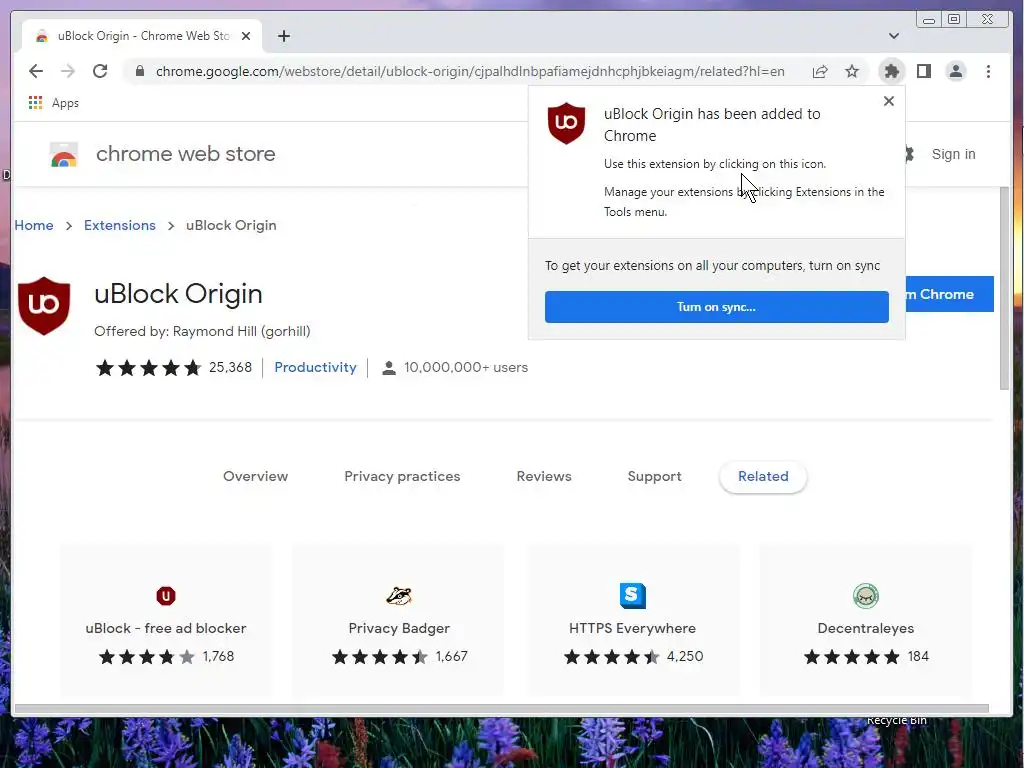Switch to the Overview tab

click(x=255, y=476)
